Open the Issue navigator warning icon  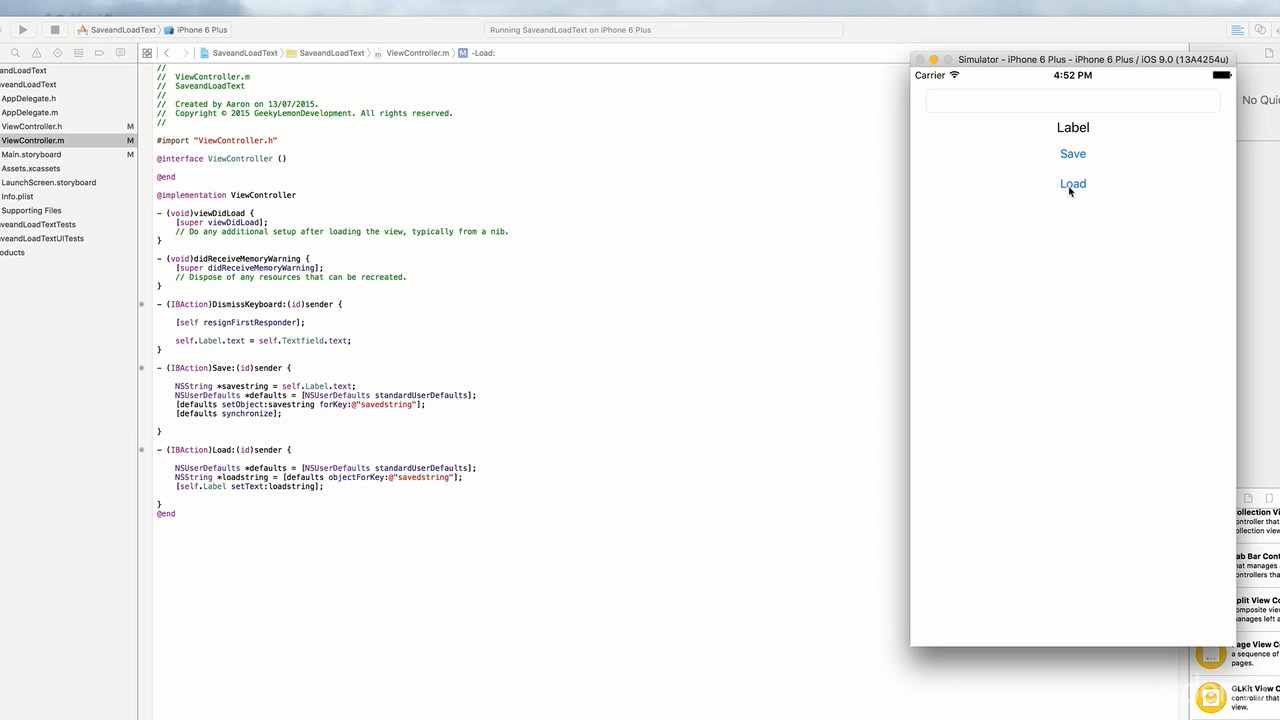tap(37, 53)
